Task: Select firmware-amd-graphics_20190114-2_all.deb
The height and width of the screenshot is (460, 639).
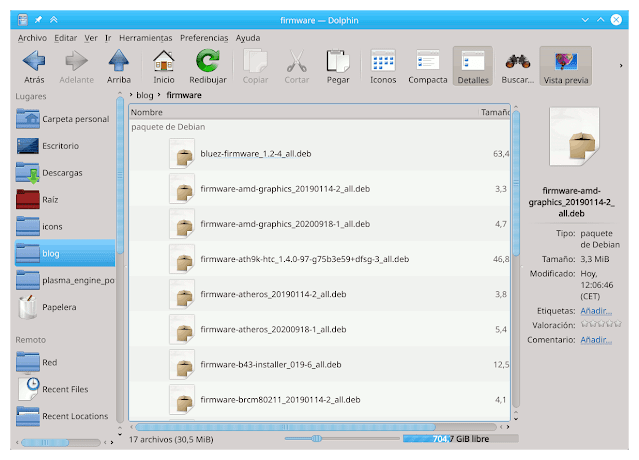Action: coord(319,189)
